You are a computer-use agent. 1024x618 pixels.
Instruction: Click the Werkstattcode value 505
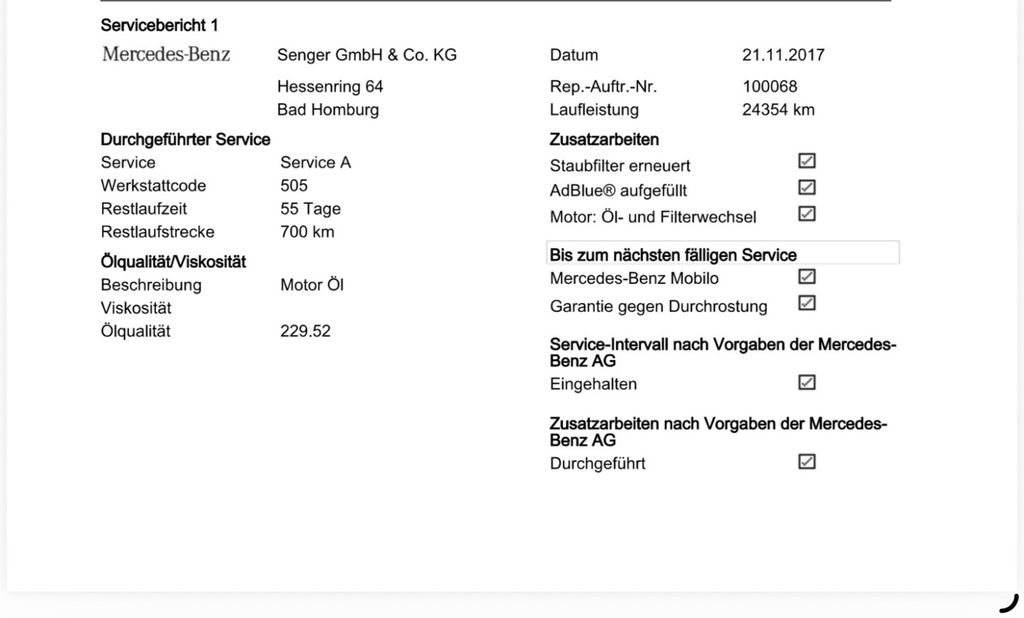294,186
